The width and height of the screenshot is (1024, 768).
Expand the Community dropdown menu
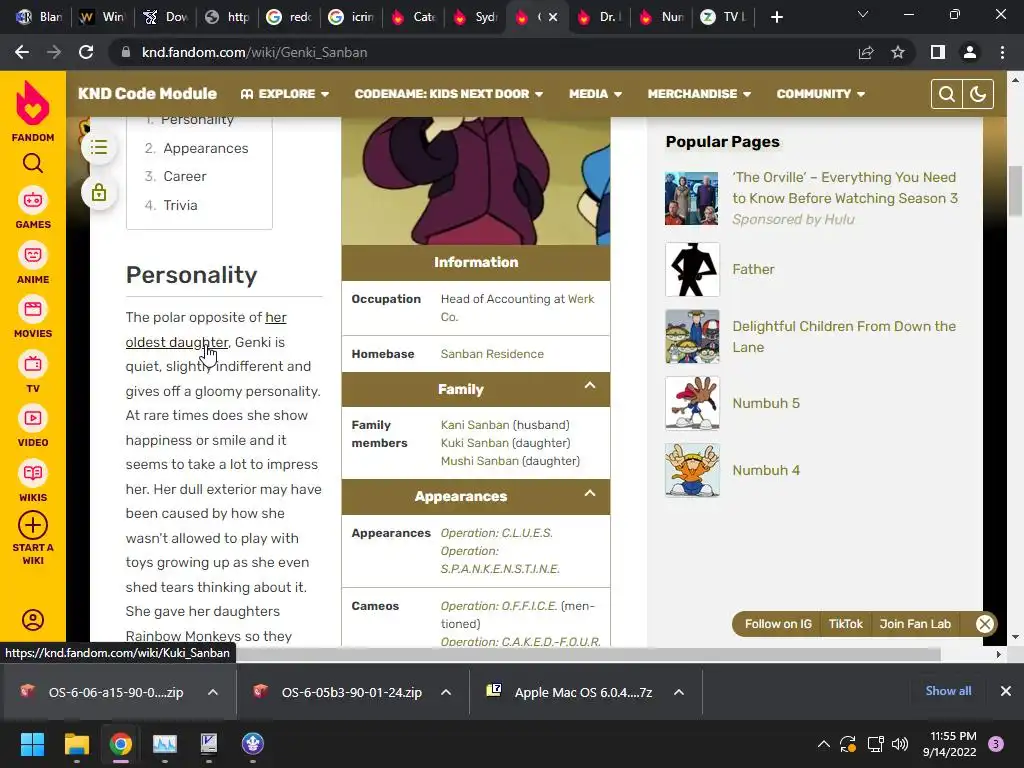pos(821,94)
